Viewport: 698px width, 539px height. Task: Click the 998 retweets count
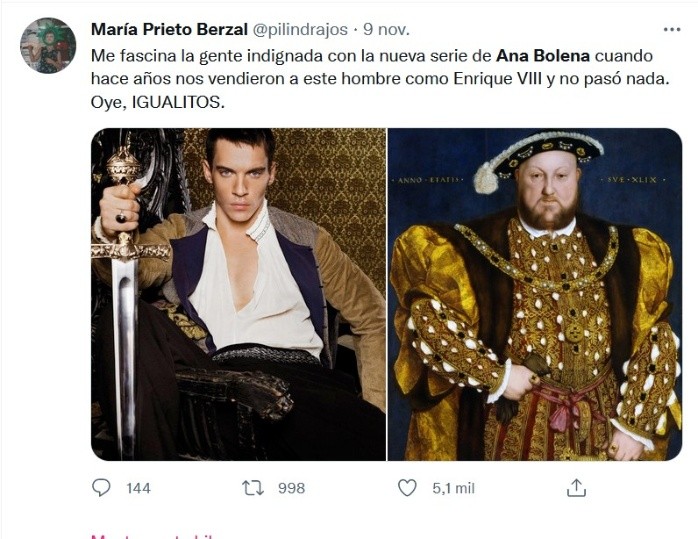(x=291, y=488)
